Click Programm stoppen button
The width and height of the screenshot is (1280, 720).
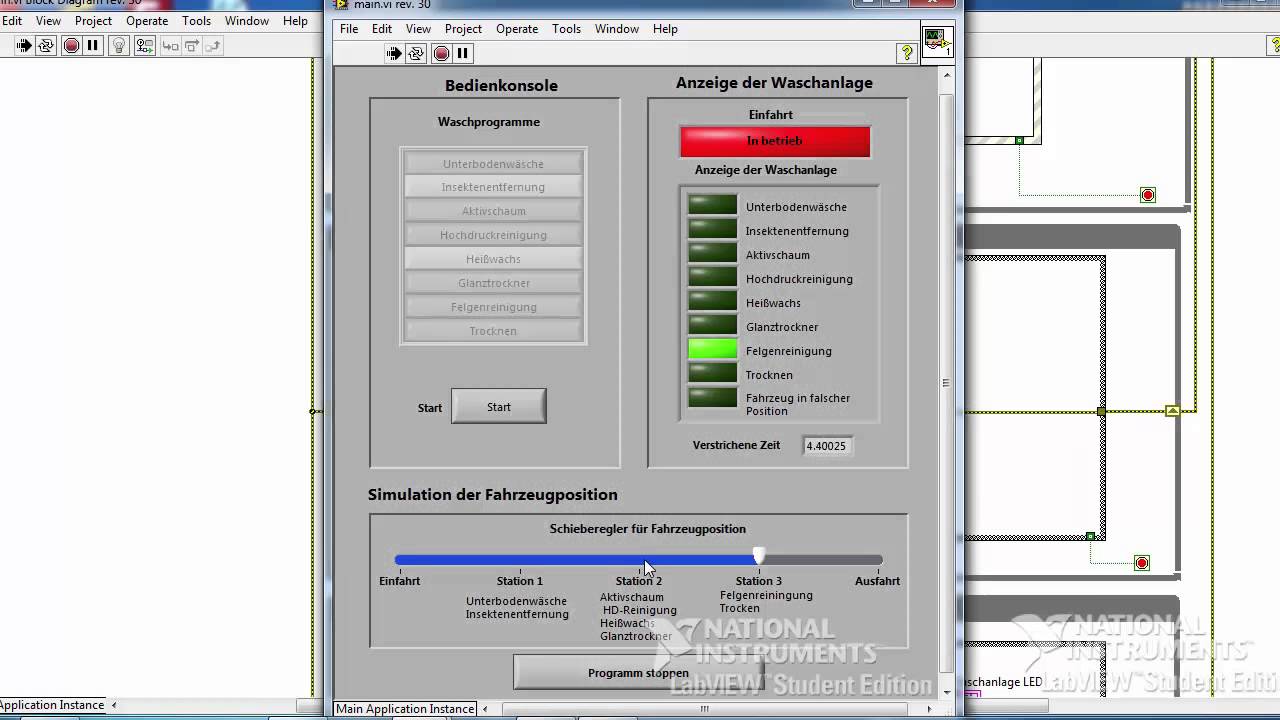[638, 673]
